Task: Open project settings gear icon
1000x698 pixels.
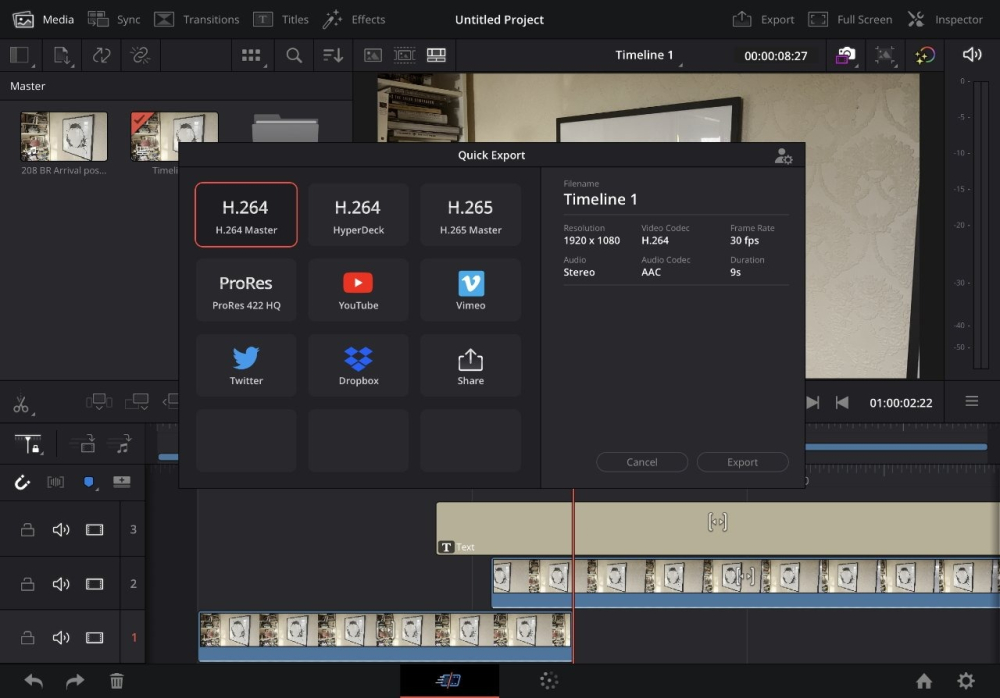Action: (x=965, y=681)
